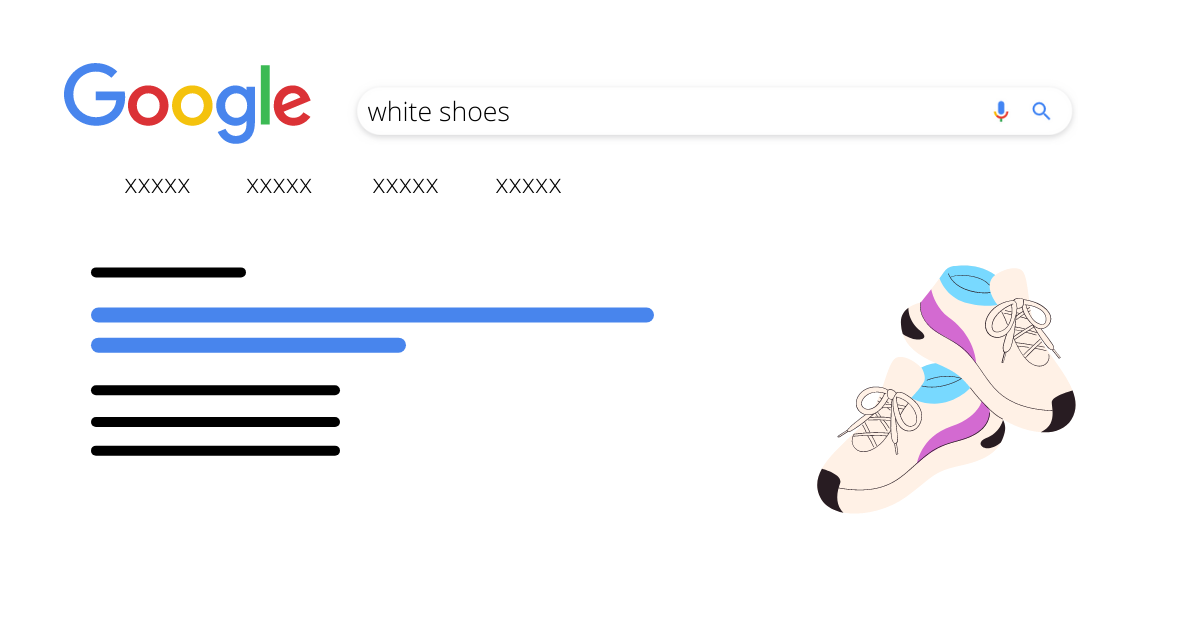Click the first black description line
1200x630 pixels.
click(215, 390)
